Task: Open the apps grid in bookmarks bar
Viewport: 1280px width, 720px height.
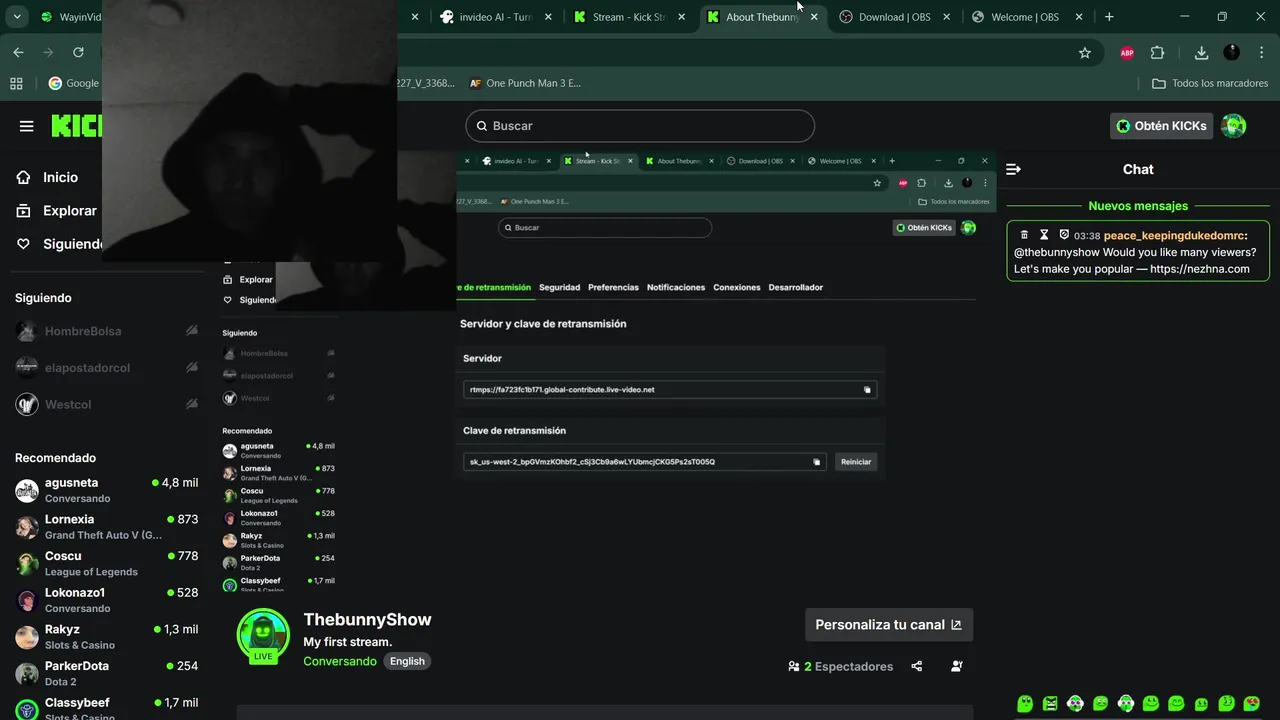Action: coord(16,83)
